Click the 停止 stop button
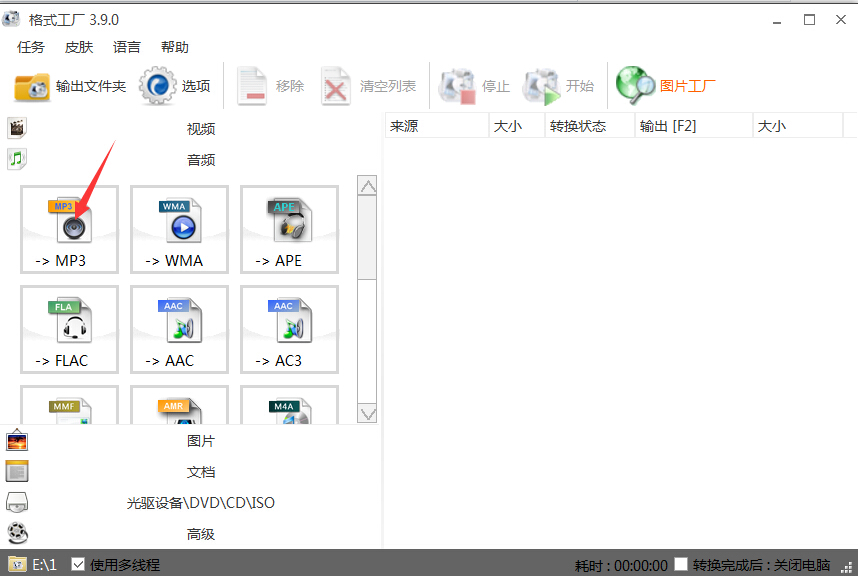This screenshot has width=858, height=576. coord(474,86)
